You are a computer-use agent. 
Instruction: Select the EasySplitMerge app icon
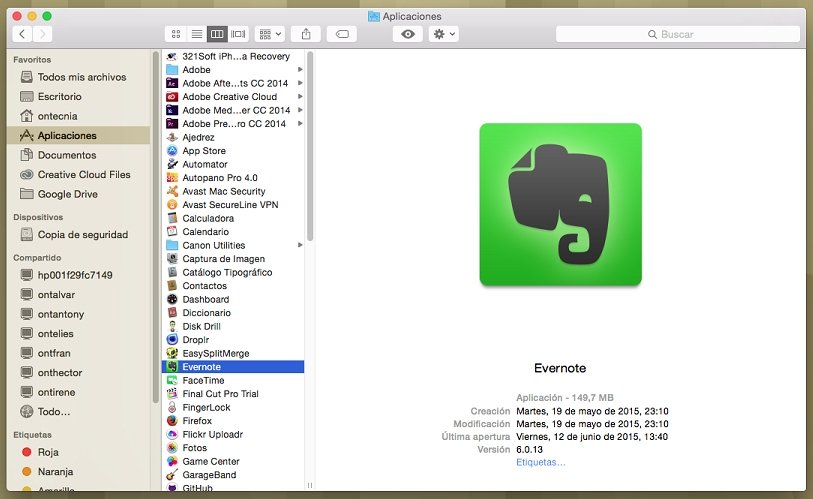click(x=172, y=353)
